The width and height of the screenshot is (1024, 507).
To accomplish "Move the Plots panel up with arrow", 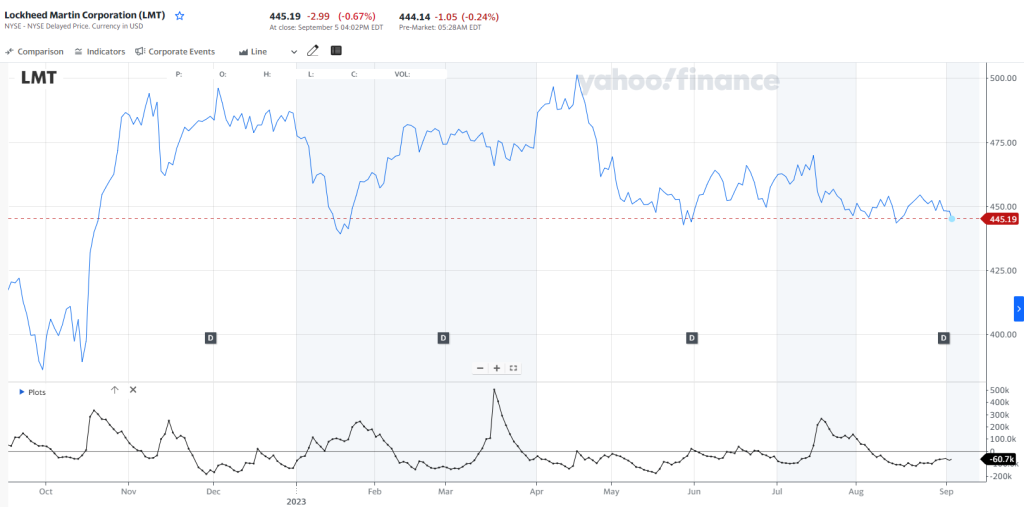I will [x=114, y=390].
